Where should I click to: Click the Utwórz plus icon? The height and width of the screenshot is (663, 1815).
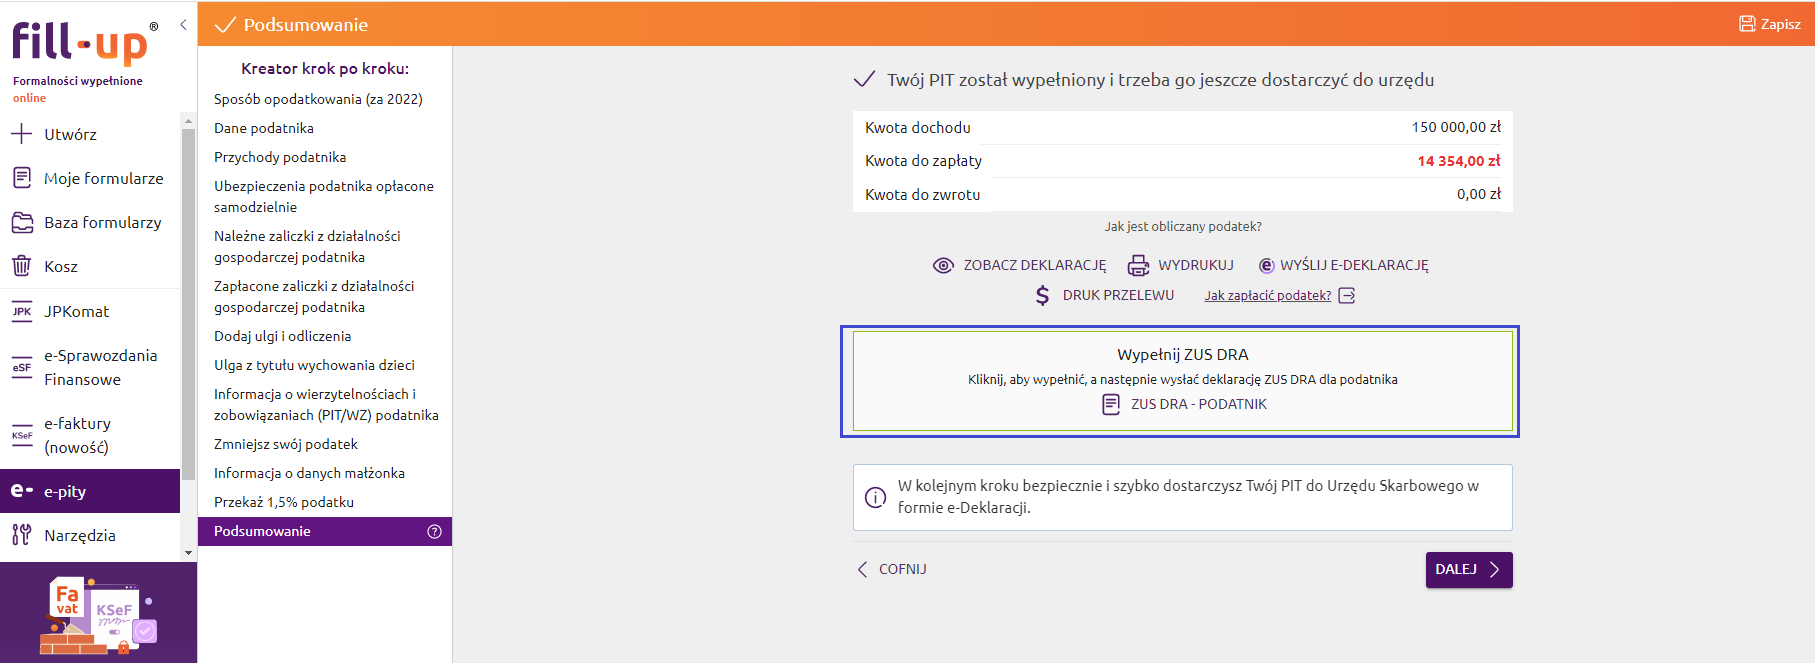pyautogui.click(x=21, y=134)
